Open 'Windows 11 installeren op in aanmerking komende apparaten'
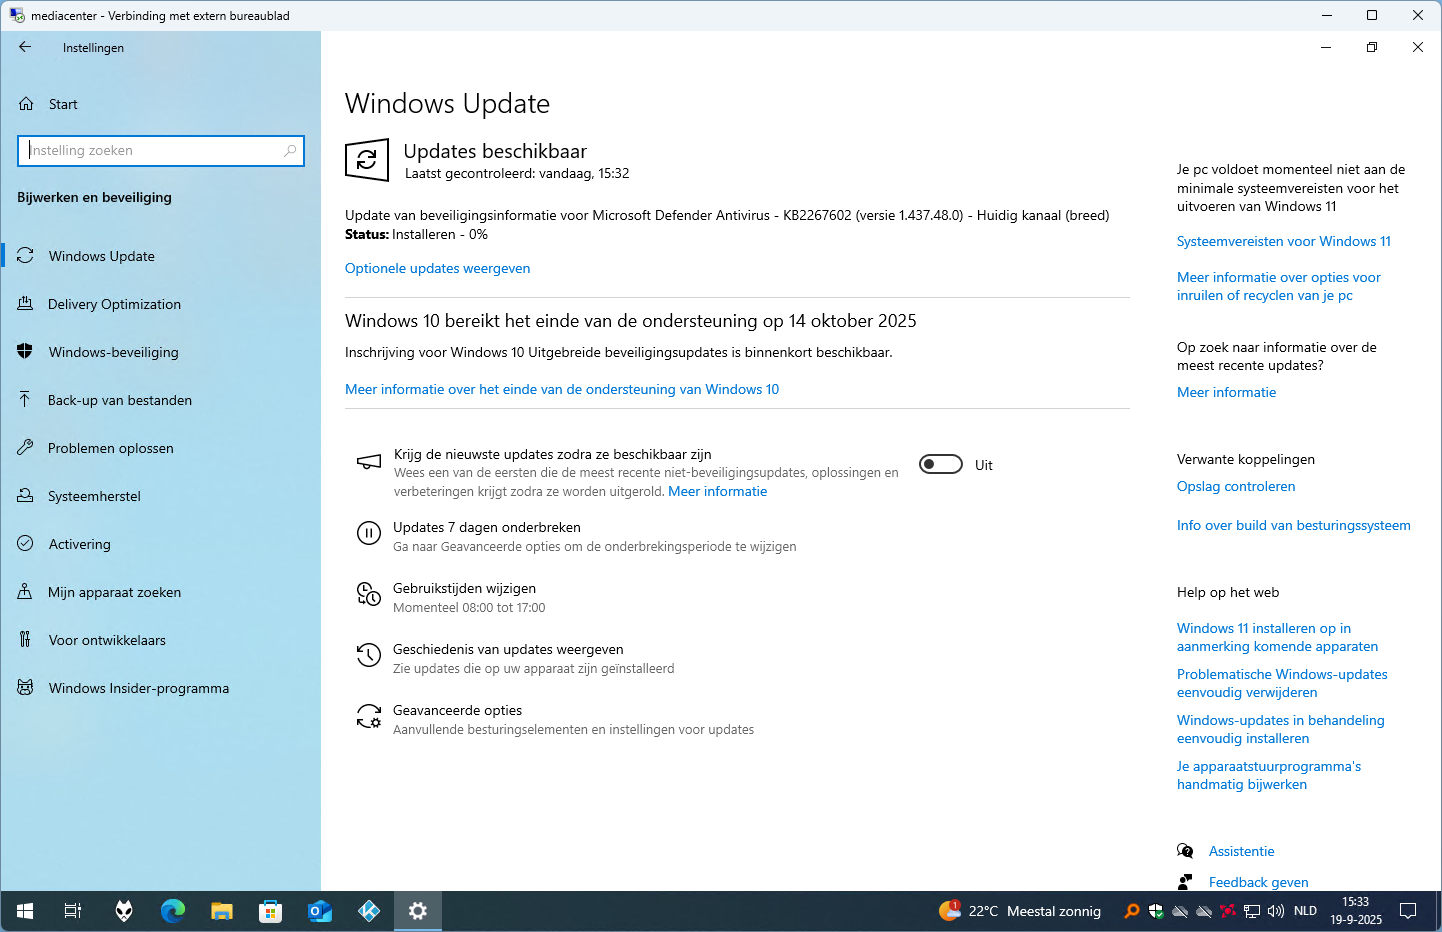Viewport: 1442px width, 932px height. (x=1277, y=637)
